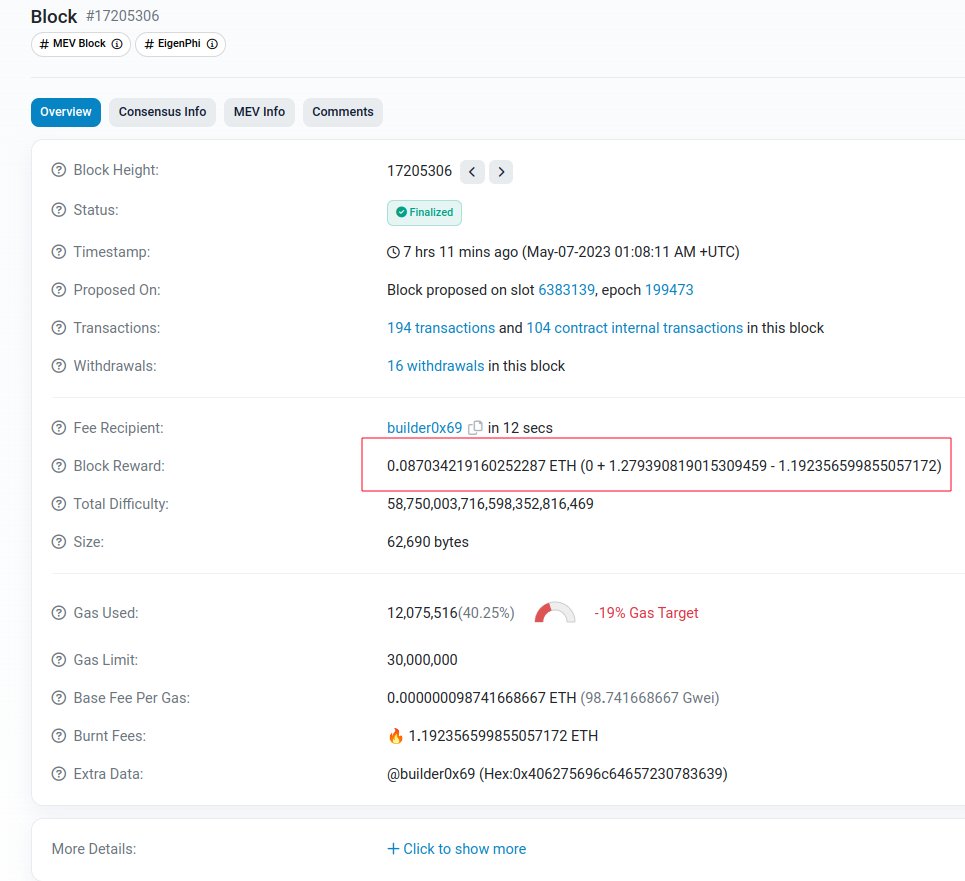Click the help icon beside Withdrawals
The image size is (965, 881).
pyautogui.click(x=58, y=366)
